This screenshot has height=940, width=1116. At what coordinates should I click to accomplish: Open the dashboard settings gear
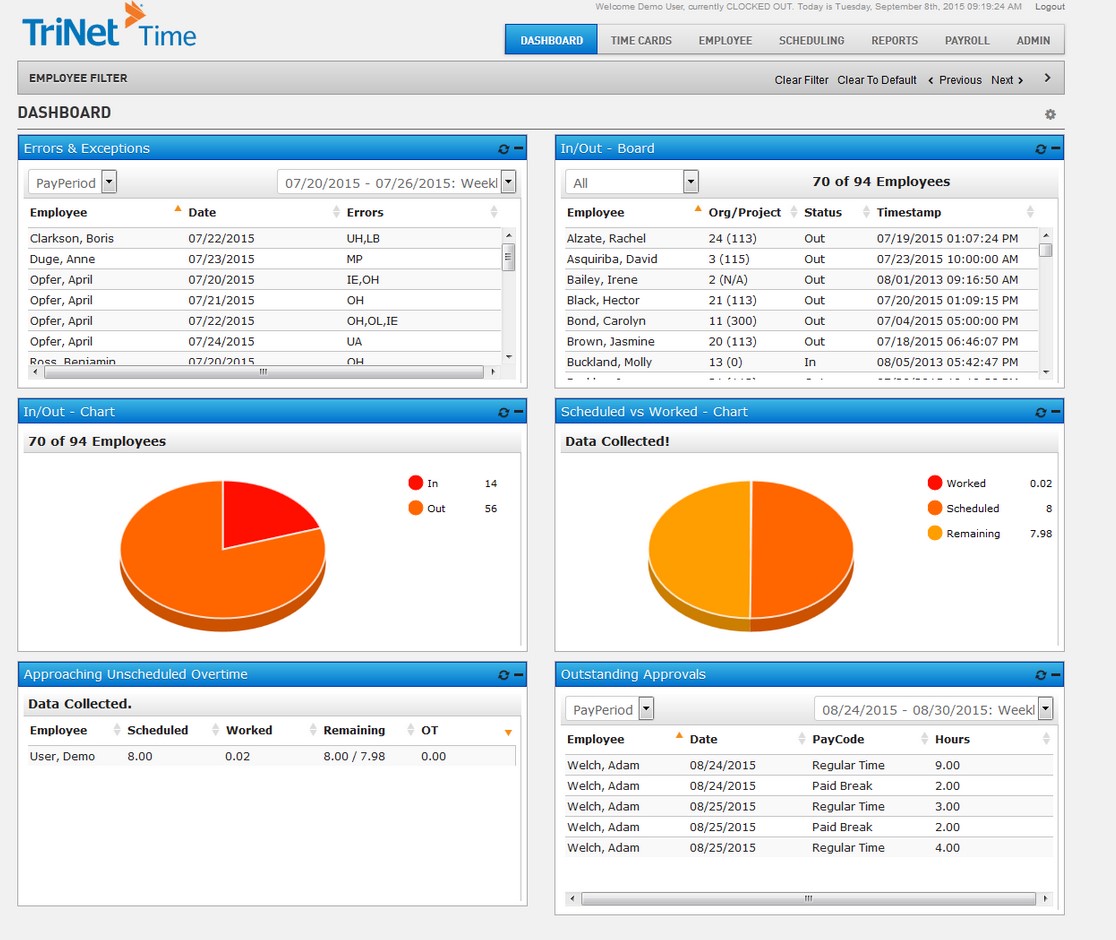[x=1050, y=114]
